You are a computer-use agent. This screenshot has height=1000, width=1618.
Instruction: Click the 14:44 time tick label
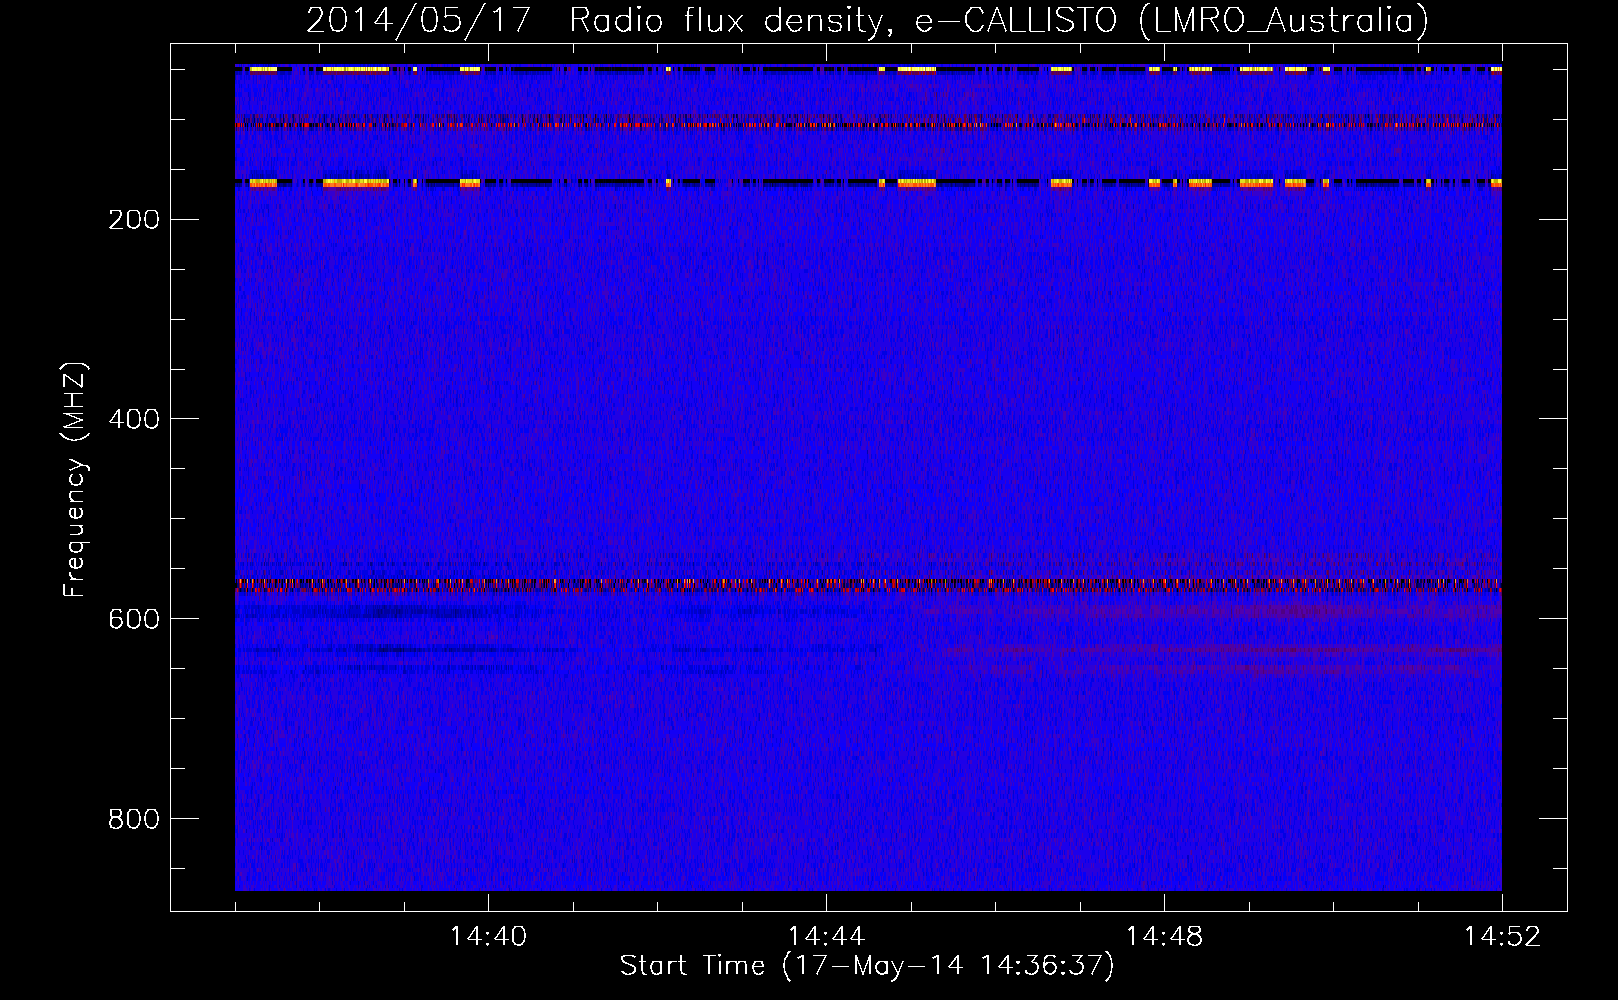[826, 937]
